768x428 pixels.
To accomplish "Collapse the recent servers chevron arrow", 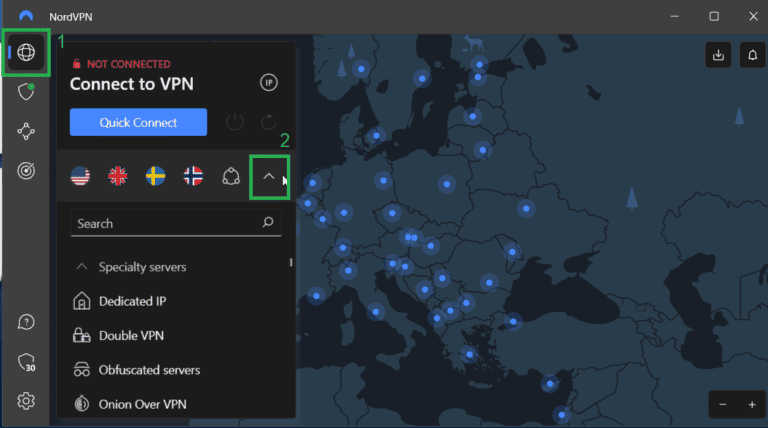I will pyautogui.click(x=268, y=177).
